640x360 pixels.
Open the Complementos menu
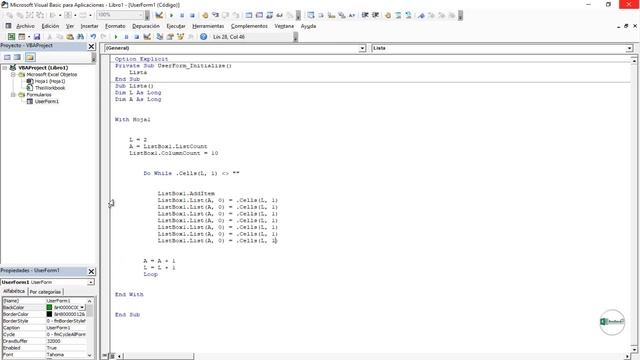coord(249,26)
